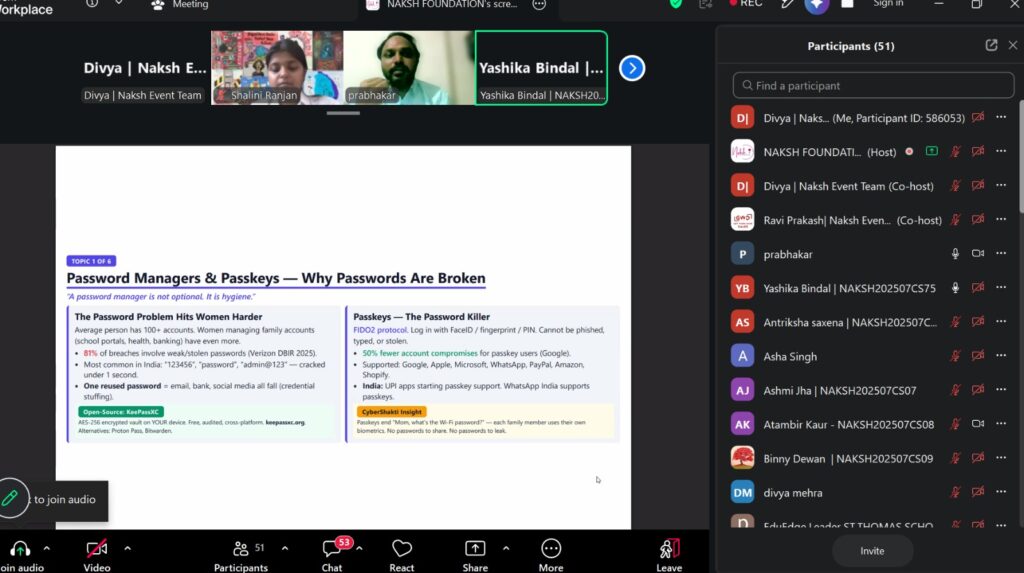Click the Leave meeting button

tap(669, 556)
